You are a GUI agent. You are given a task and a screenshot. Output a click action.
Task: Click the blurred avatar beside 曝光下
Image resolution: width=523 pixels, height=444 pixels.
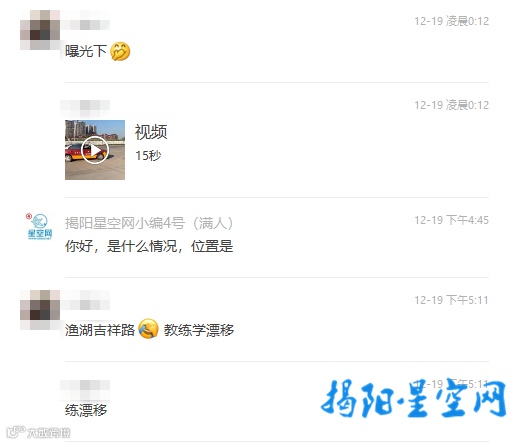tap(40, 30)
